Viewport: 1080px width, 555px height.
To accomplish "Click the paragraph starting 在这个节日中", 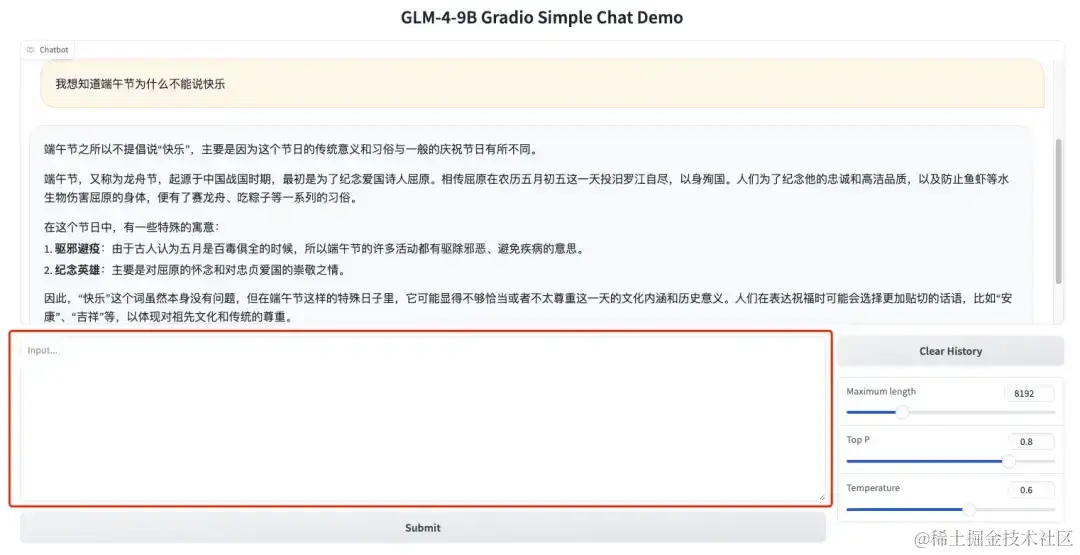I will point(132,227).
